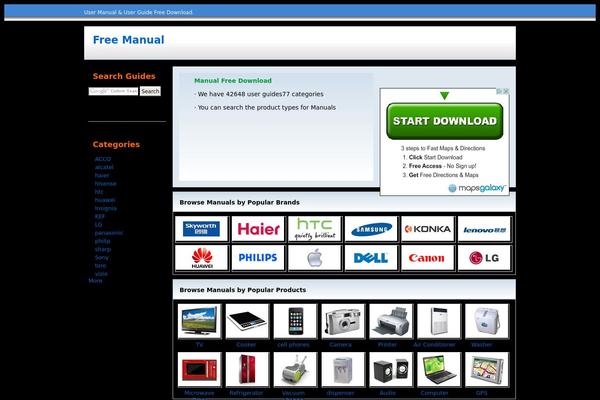Image resolution: width=600 pixels, height=400 pixels.
Task: Open the LG category in sidebar
Action: pos(98,225)
